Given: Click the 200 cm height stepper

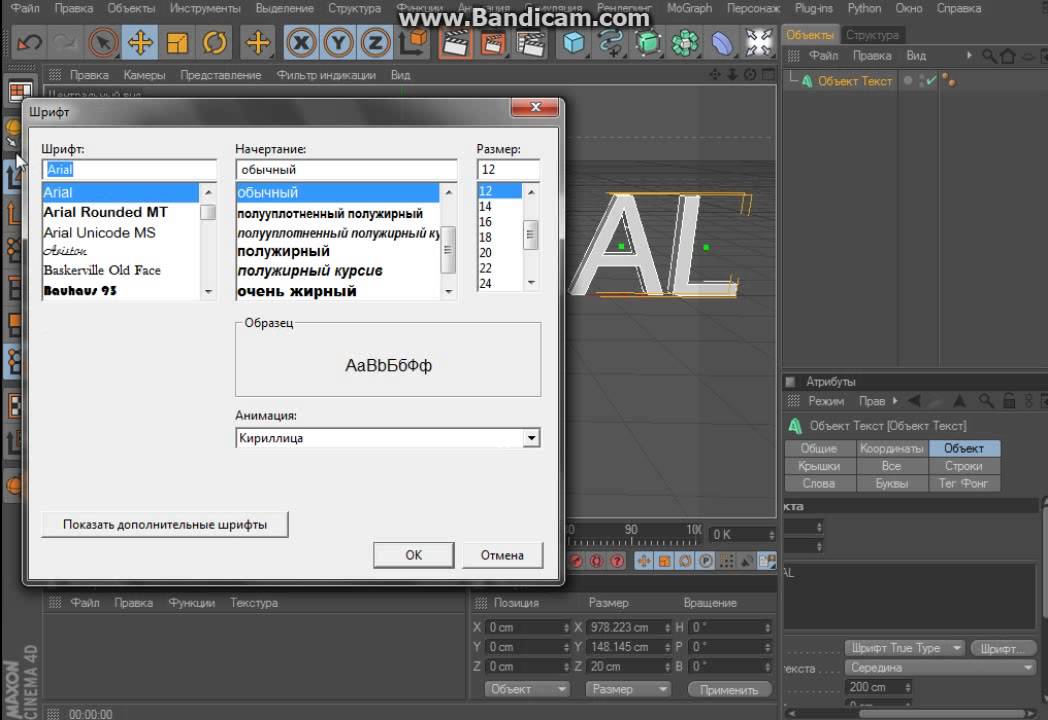Looking at the screenshot, I should pyautogui.click(x=908, y=687).
